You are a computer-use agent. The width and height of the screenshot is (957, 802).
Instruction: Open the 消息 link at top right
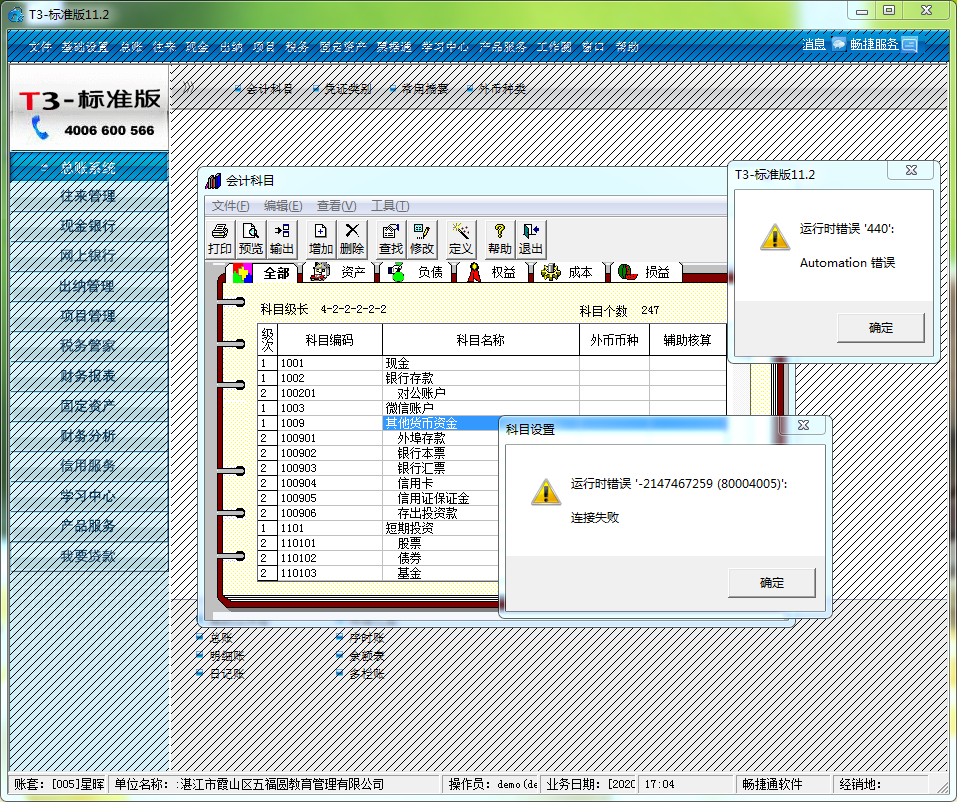pyautogui.click(x=814, y=44)
